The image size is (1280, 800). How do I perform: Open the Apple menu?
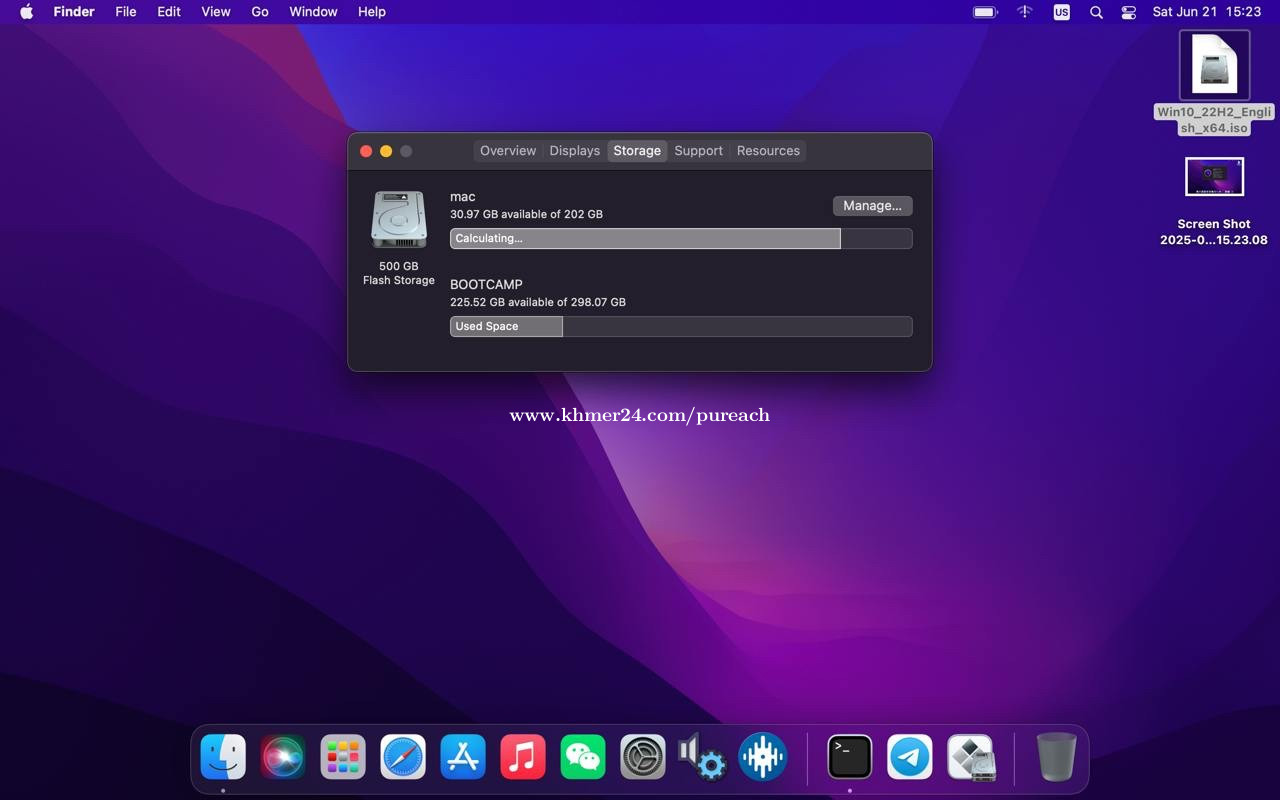click(x=27, y=12)
